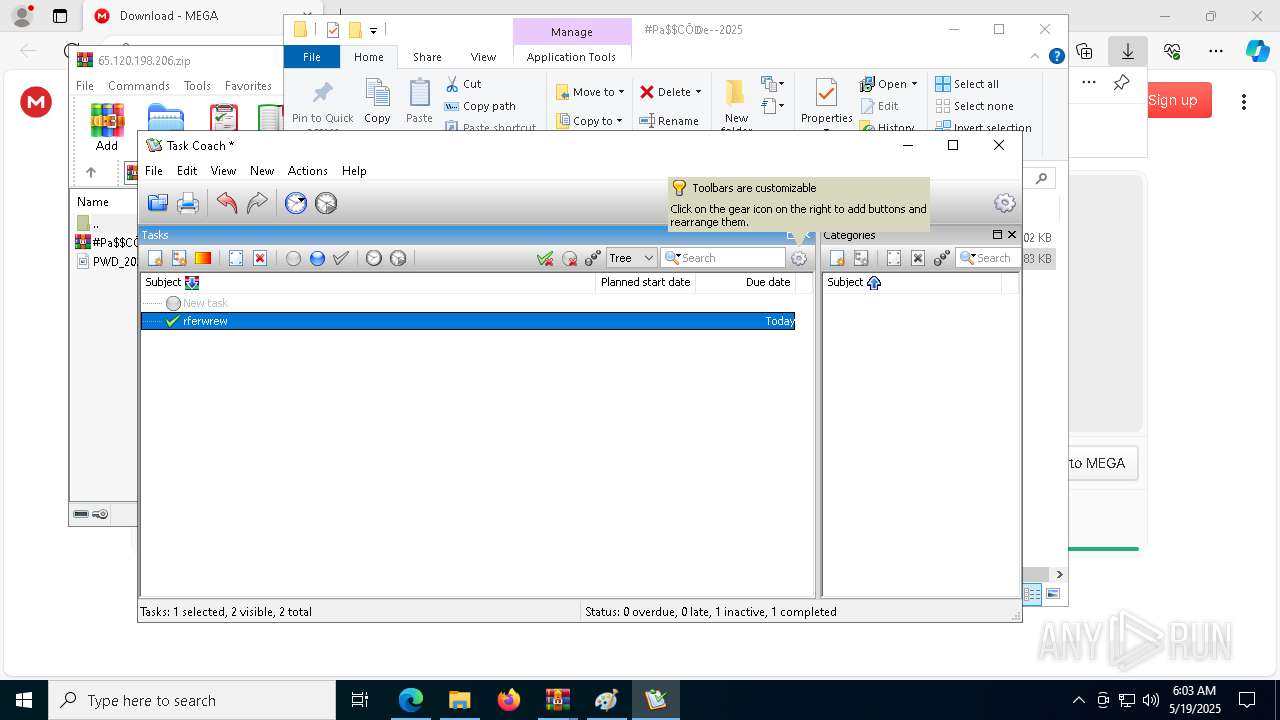Click Sign up button on MEGA page
Image resolution: width=1280 pixels, height=720 pixels.
coord(1172,100)
